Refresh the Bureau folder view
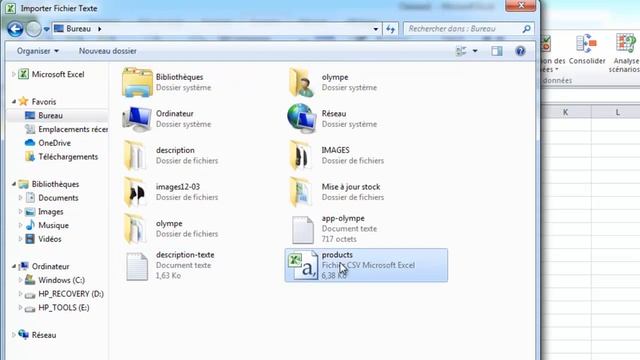The image size is (640, 360). pos(391,29)
